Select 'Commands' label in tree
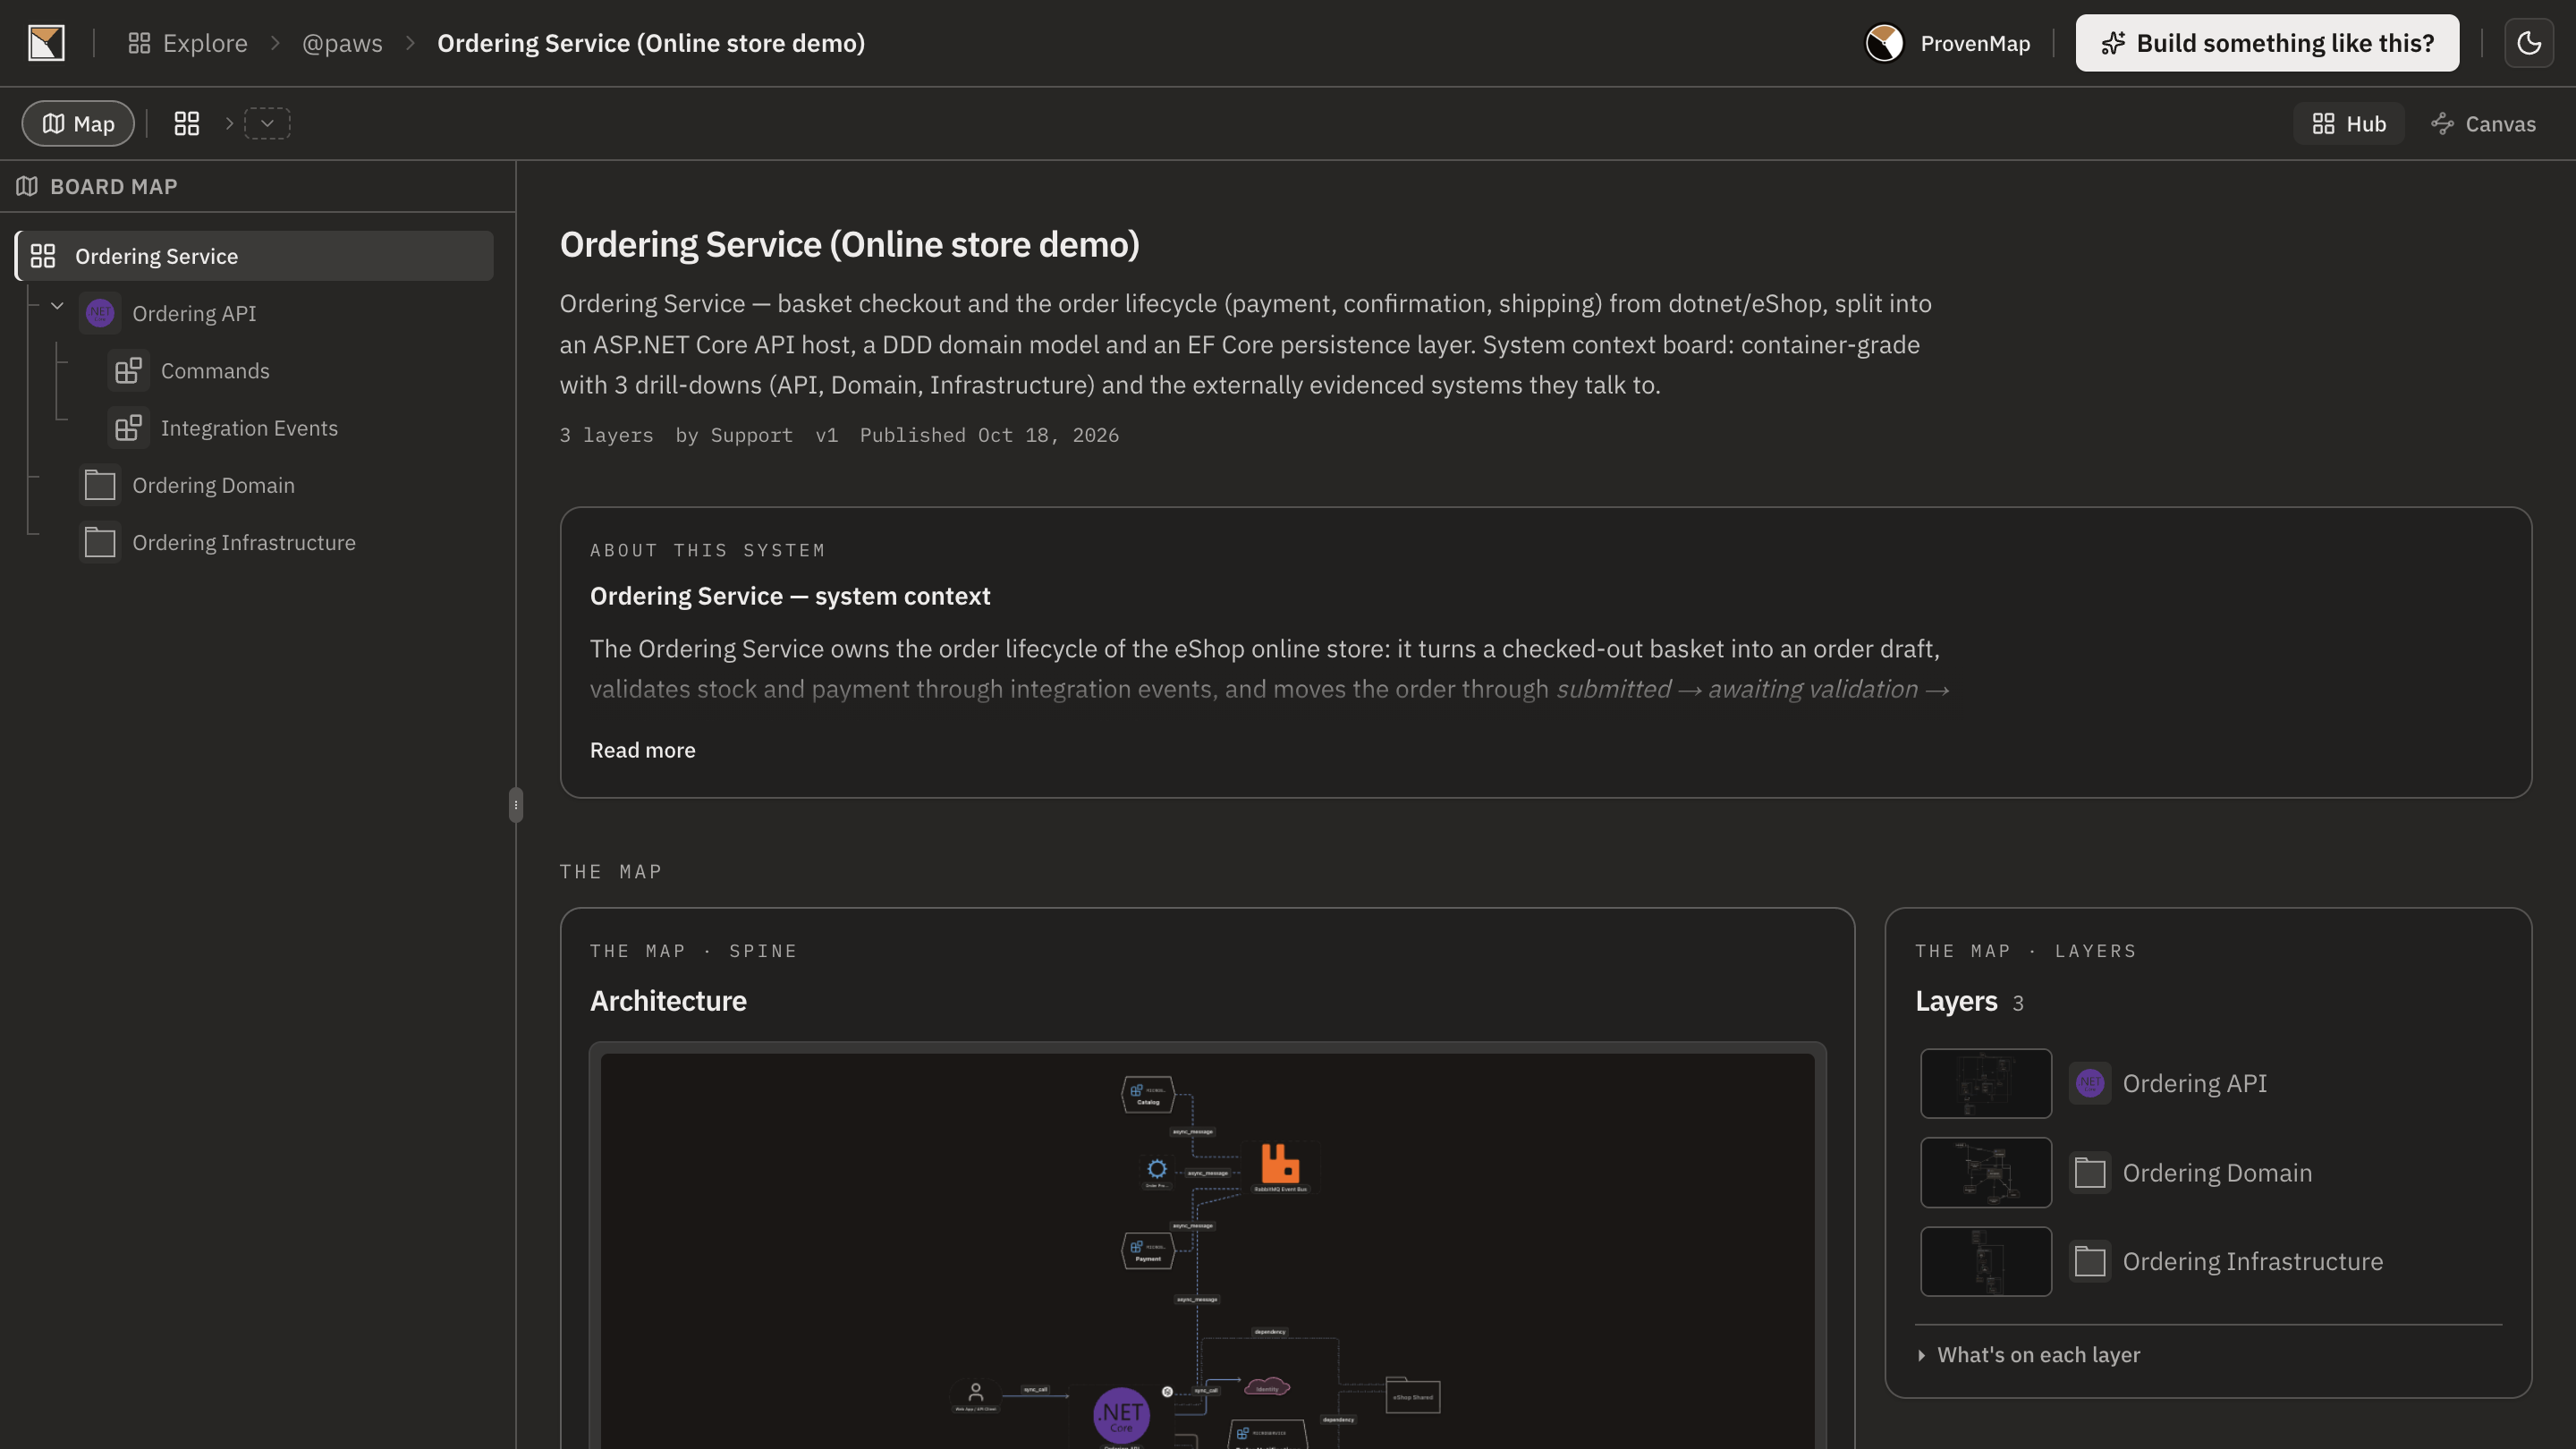The width and height of the screenshot is (2576, 1449). click(215, 371)
